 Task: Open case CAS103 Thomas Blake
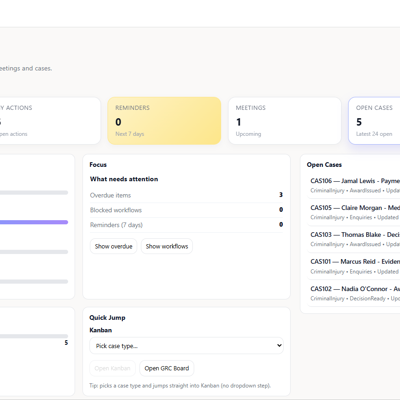[x=354, y=239]
